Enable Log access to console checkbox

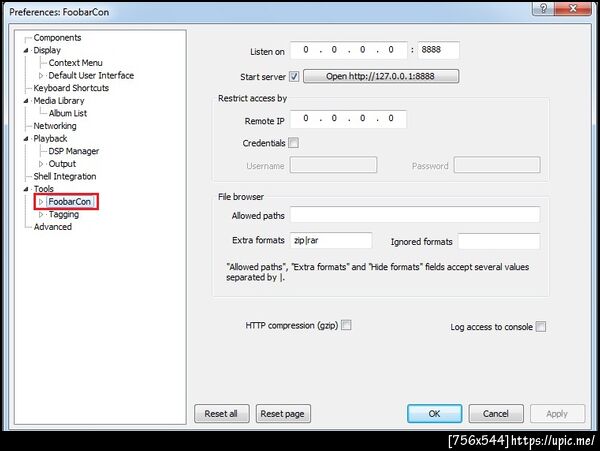(541, 327)
